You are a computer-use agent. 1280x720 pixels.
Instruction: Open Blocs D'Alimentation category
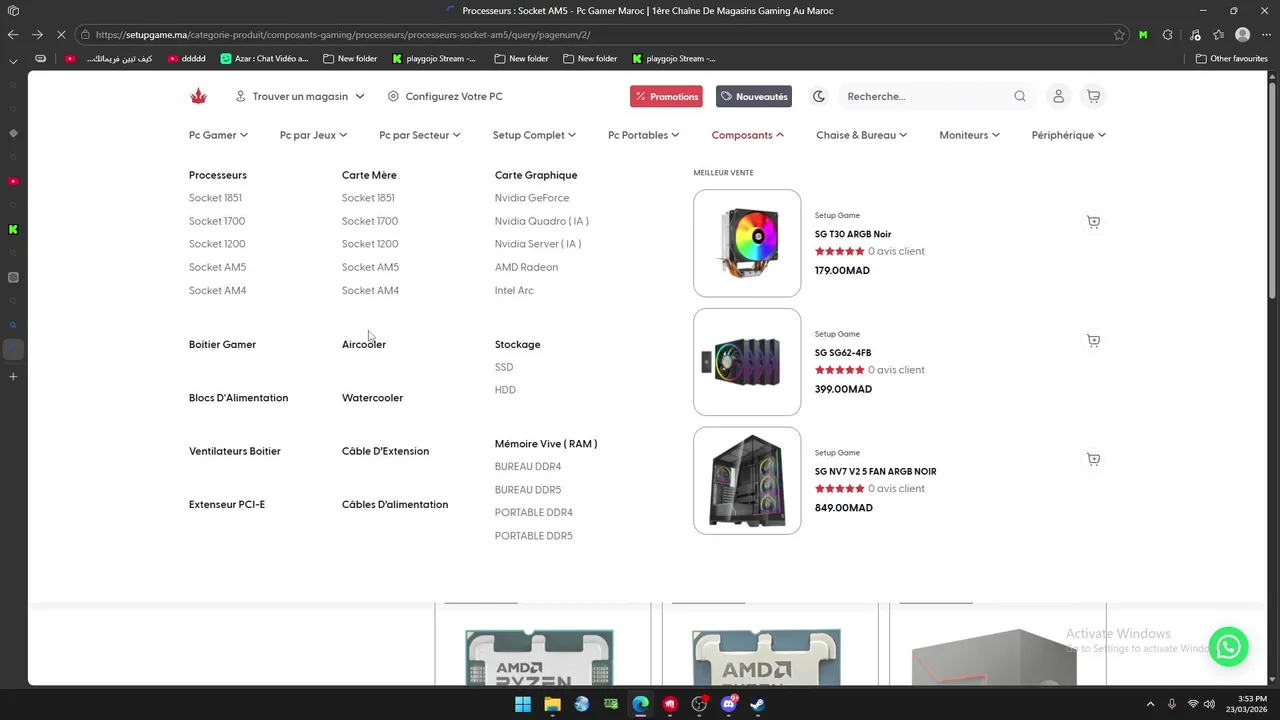point(238,398)
